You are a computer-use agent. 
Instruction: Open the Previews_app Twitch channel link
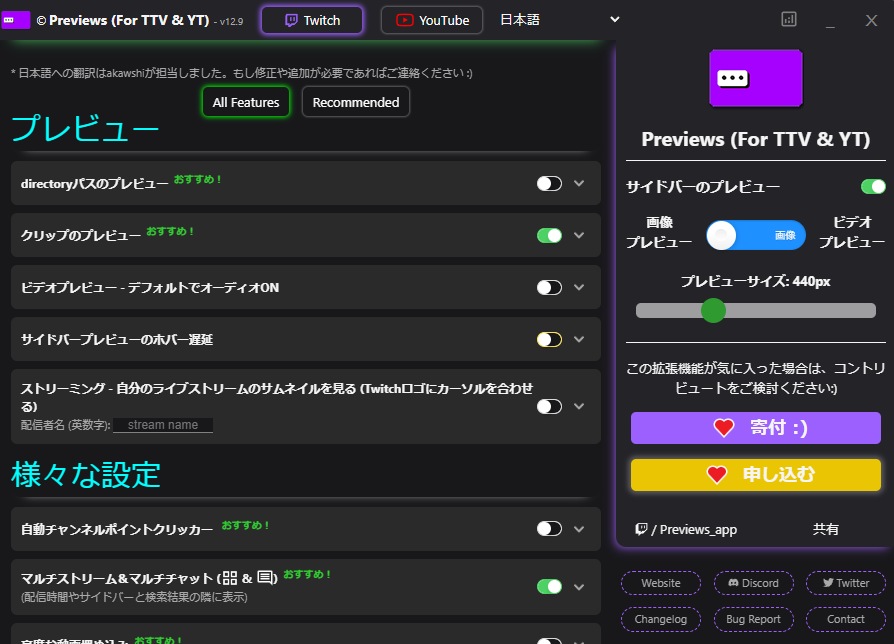(x=686, y=529)
